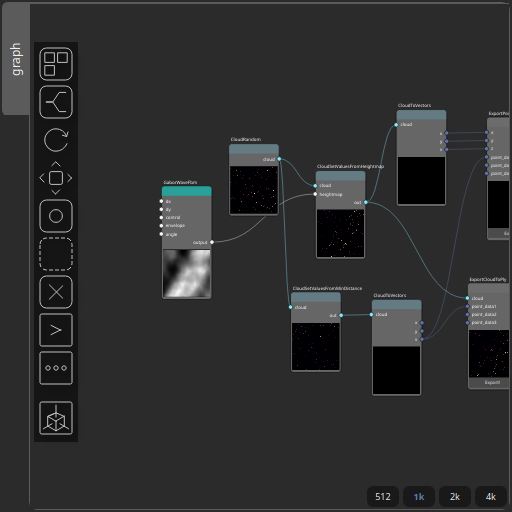Choose the 2k resolution button
Screen dimensions: 512x512
pyautogui.click(x=455, y=497)
